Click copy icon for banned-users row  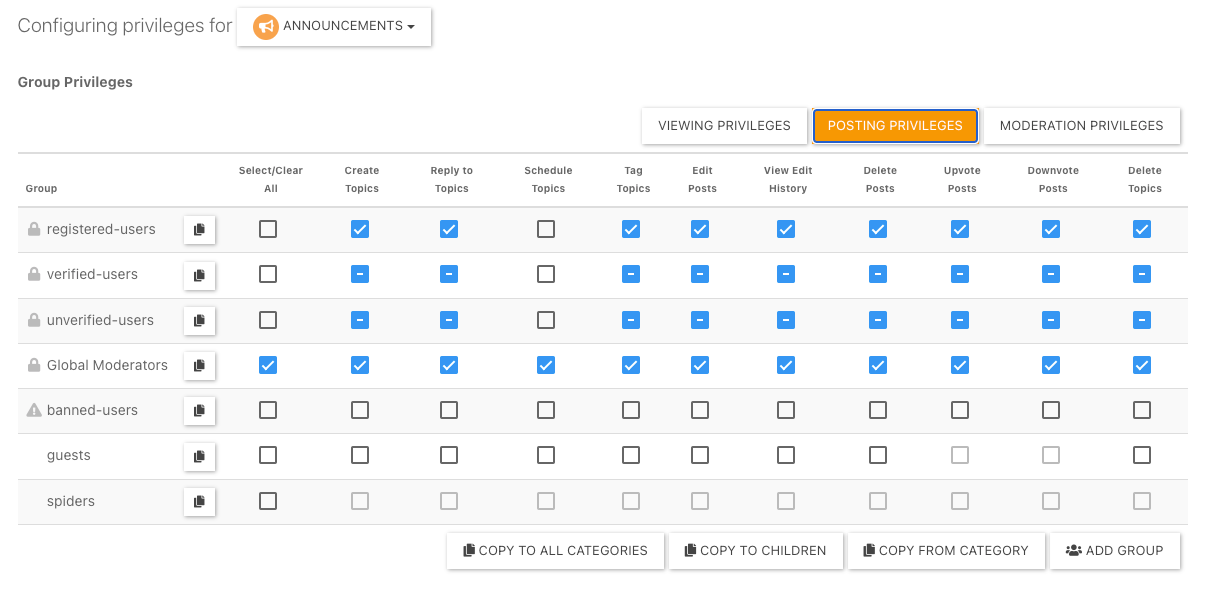[199, 411]
